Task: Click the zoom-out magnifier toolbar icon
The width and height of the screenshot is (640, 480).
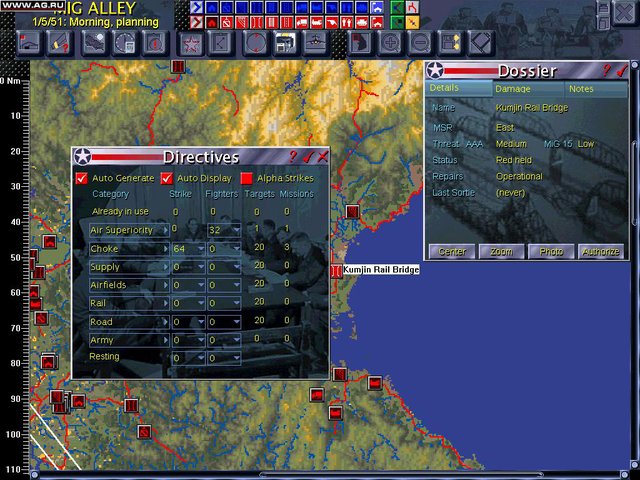Action: click(421, 43)
